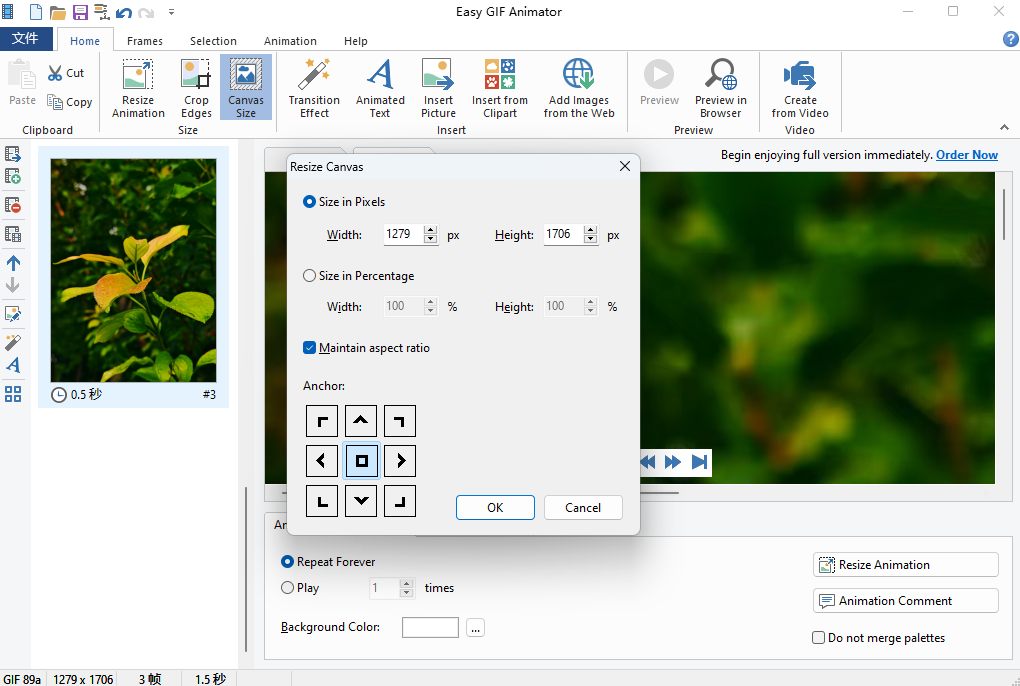
Task: Enable Size in Percentage option
Action: pos(310,275)
